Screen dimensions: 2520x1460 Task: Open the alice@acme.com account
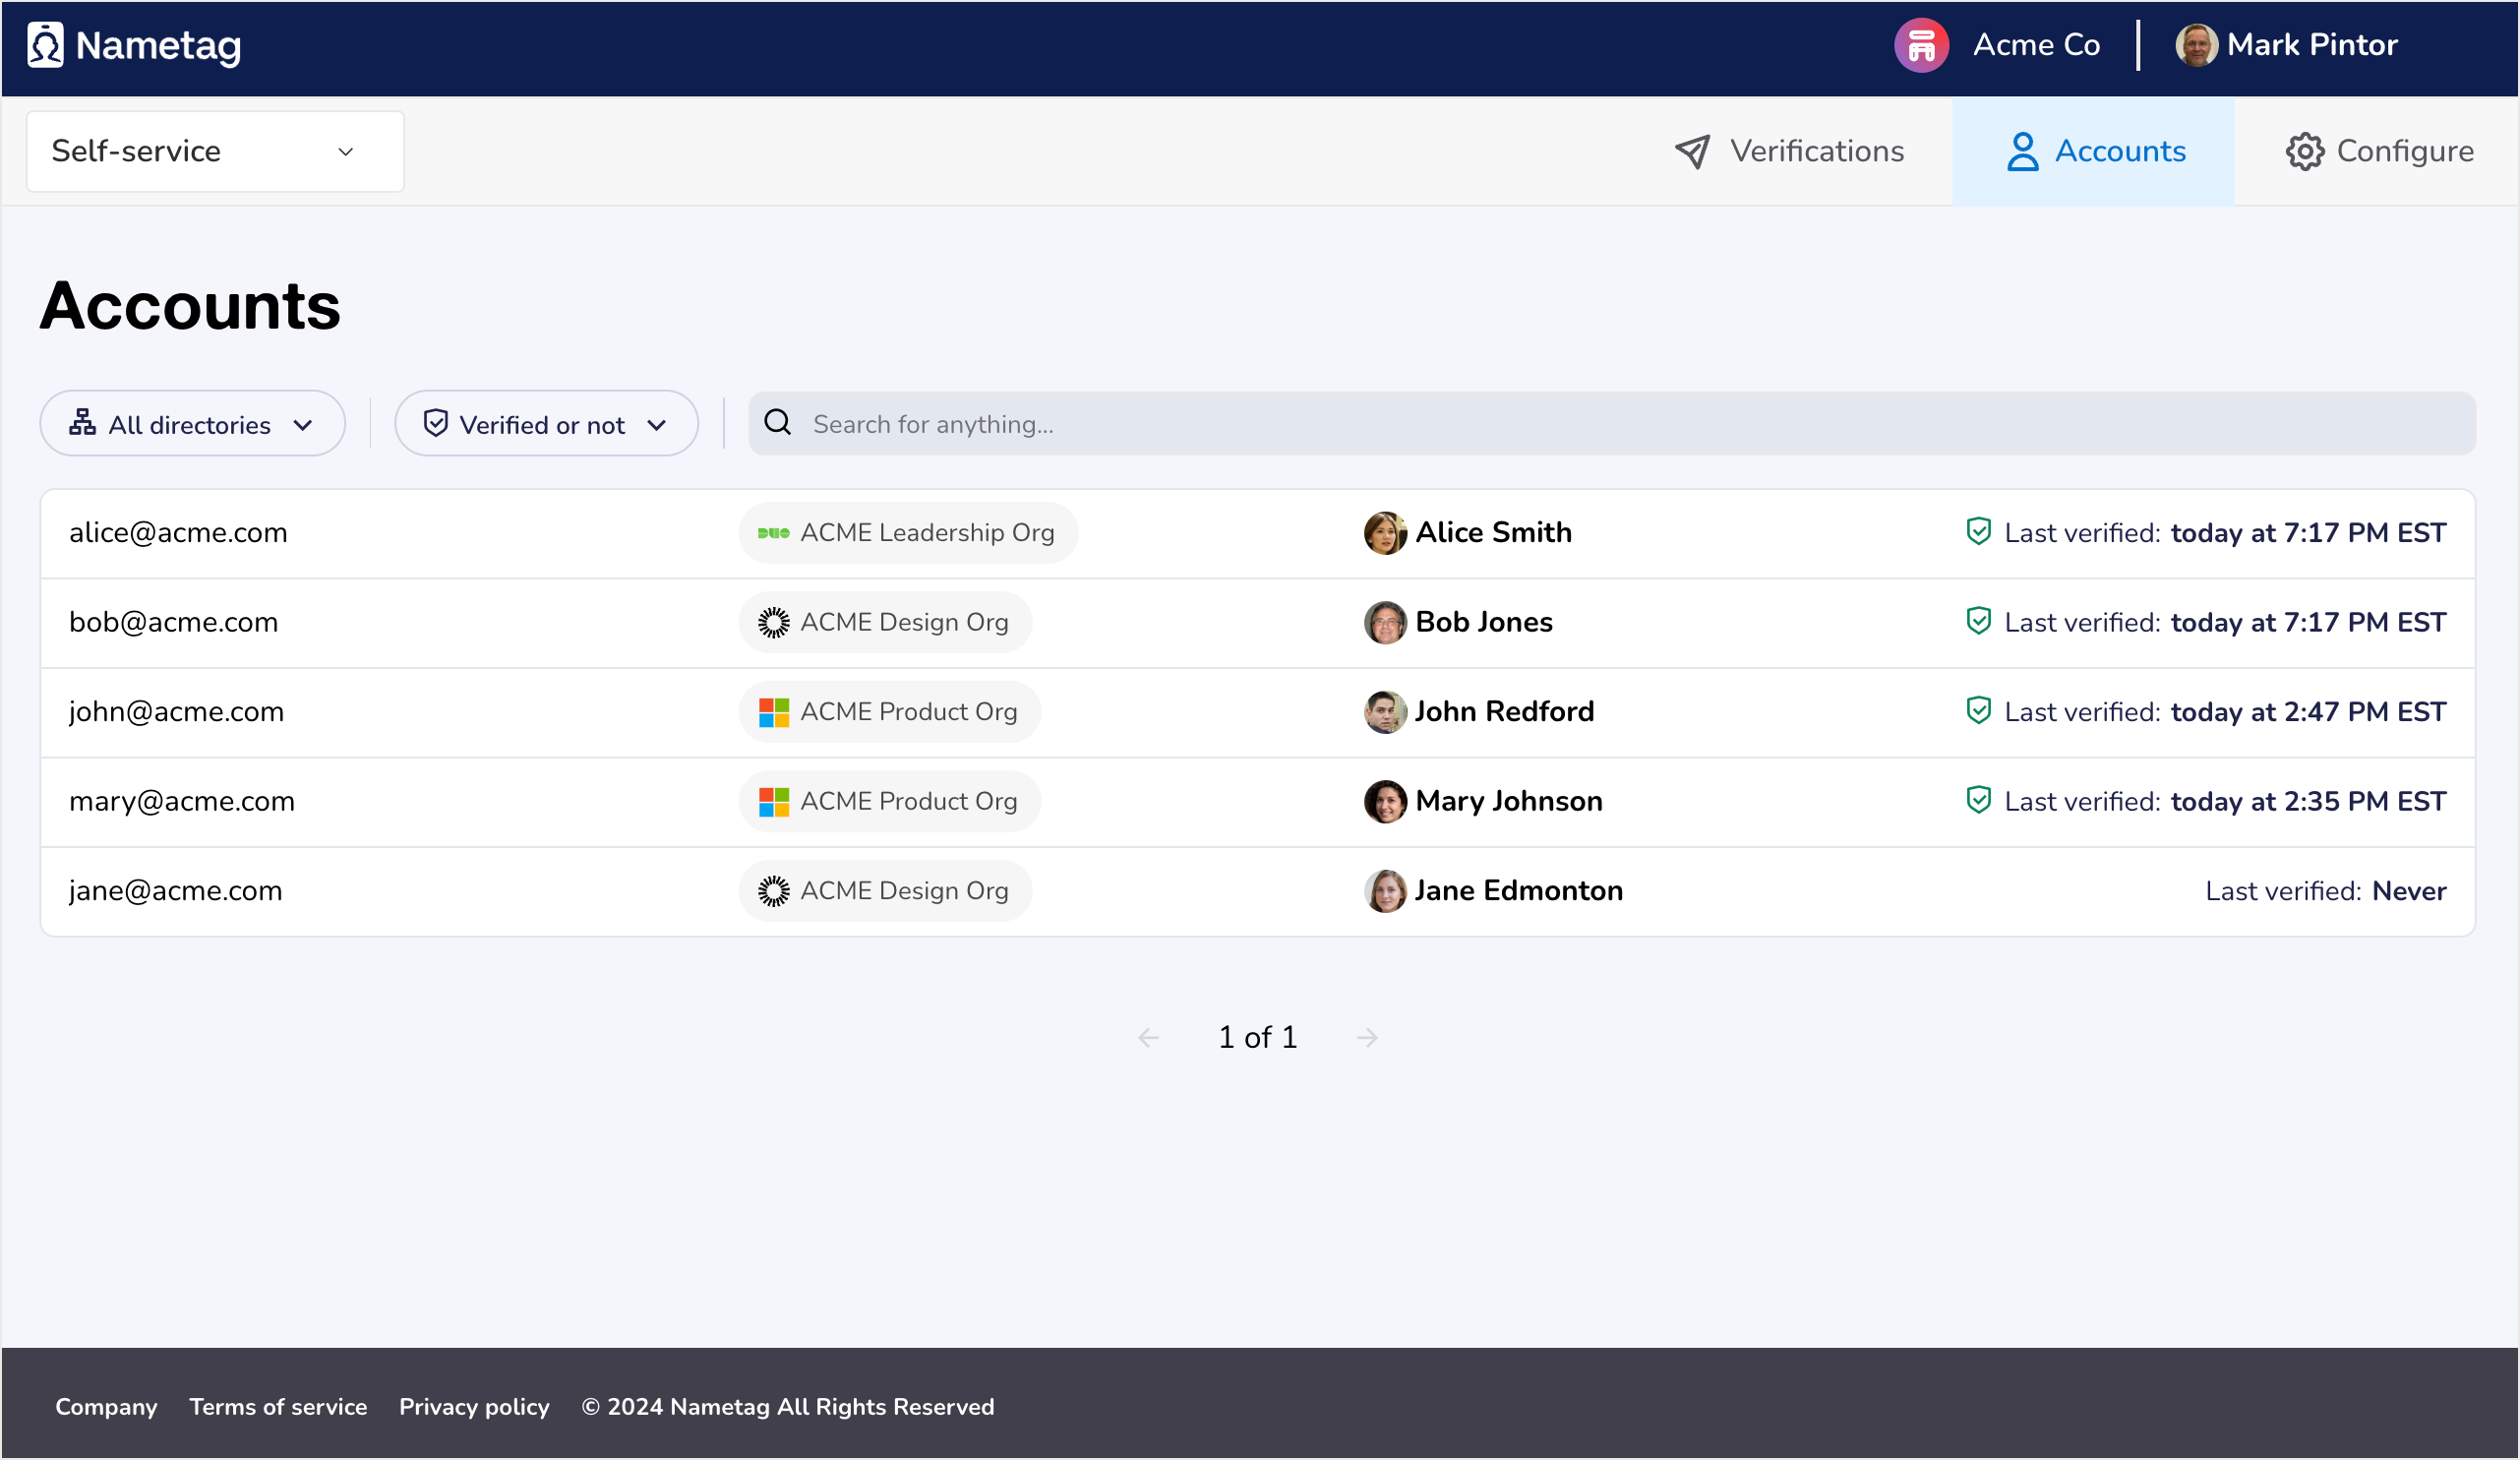pyautogui.click(x=178, y=533)
